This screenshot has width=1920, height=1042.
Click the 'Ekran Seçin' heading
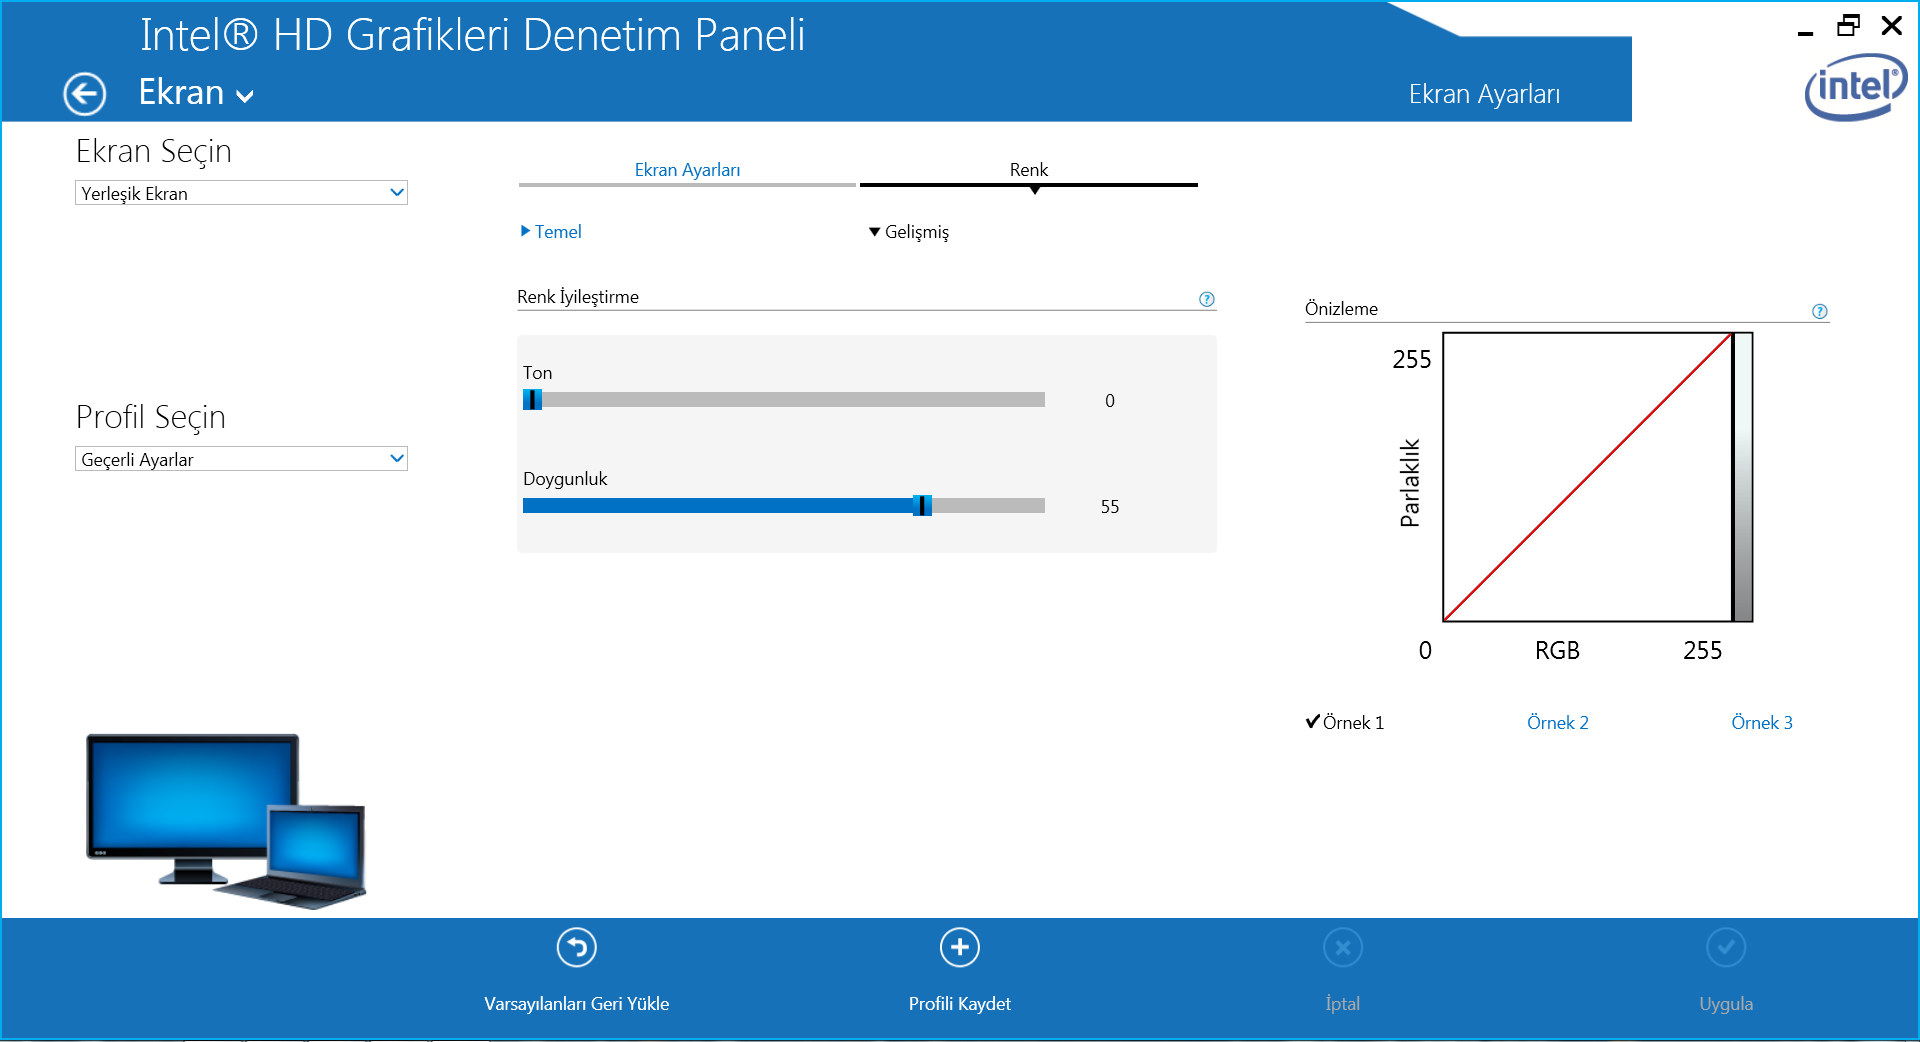tap(154, 151)
